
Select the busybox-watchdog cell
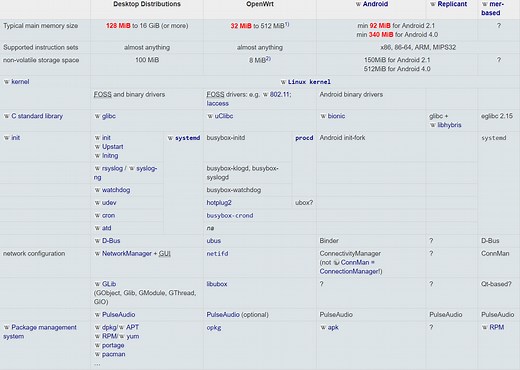(234, 190)
